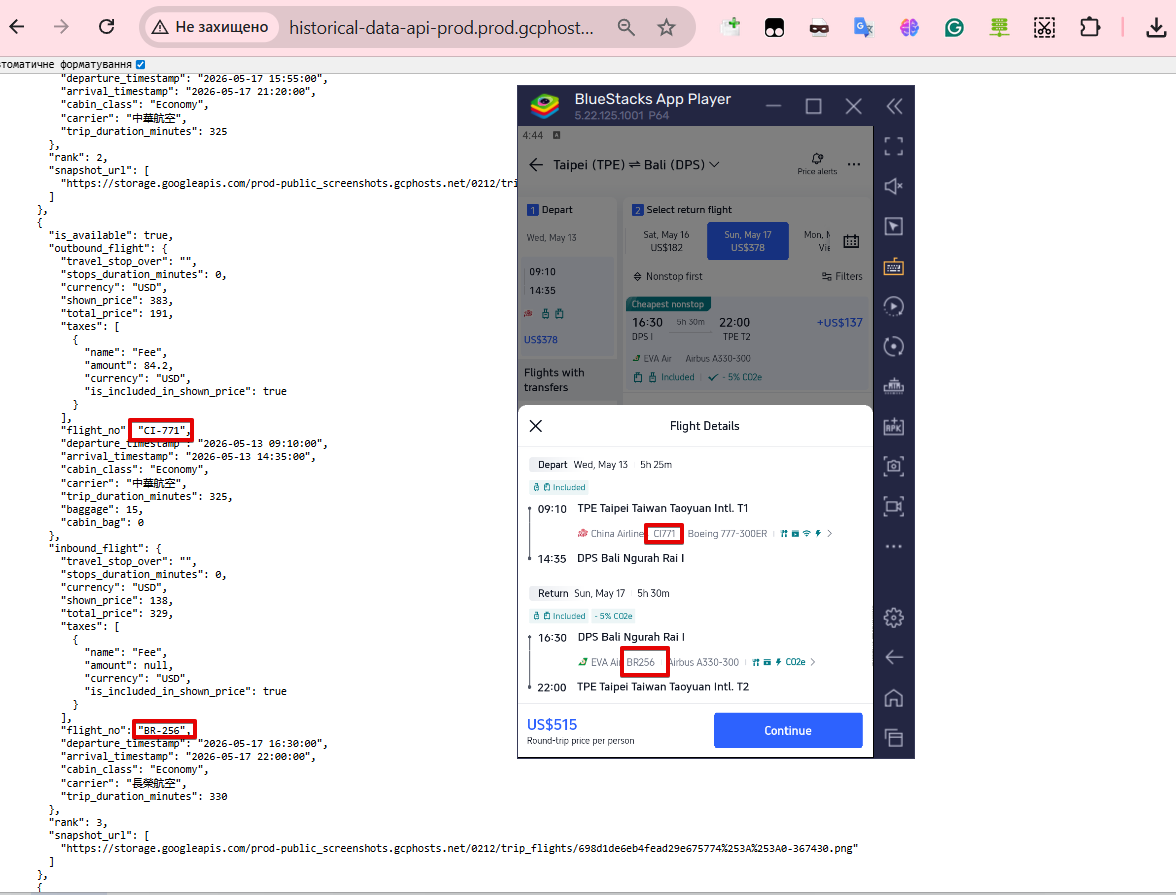
Task: Click the snapshot_url link for rank 3
Action: [460, 848]
